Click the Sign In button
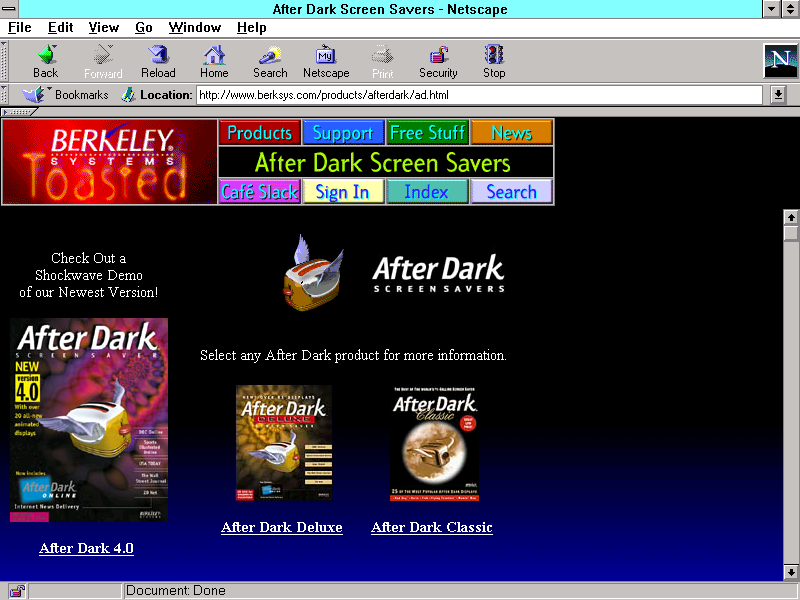Viewport: 800px width, 600px height. click(343, 192)
